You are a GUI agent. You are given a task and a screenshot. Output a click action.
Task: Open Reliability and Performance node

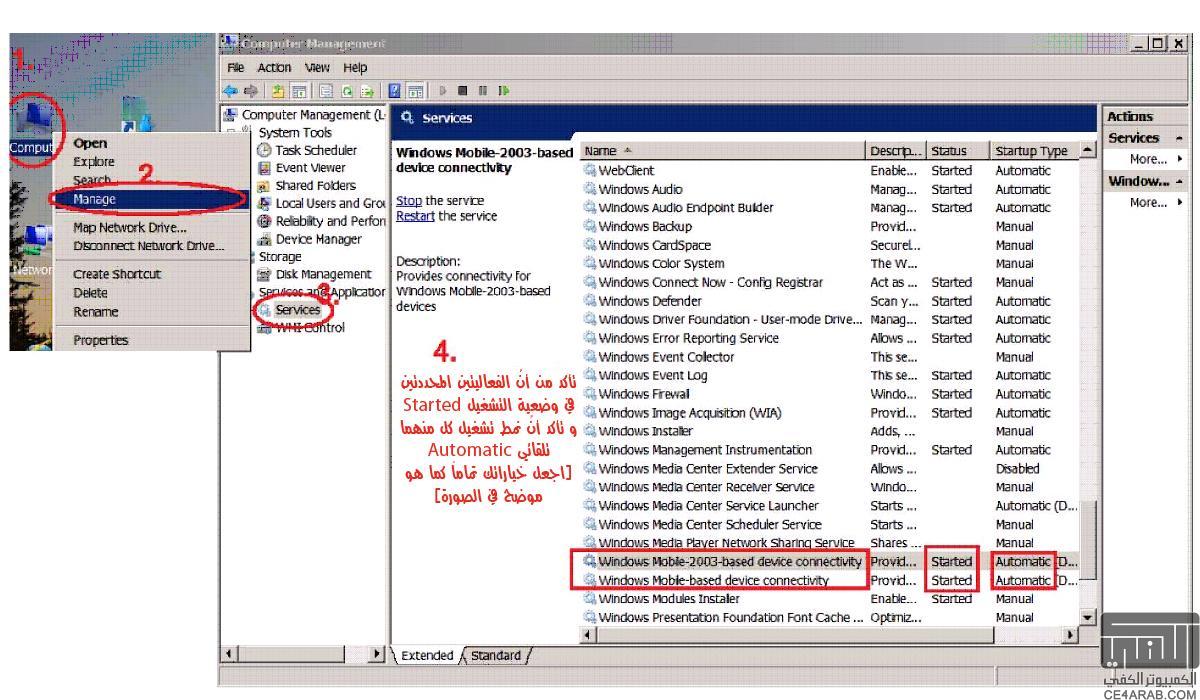tap(321, 221)
